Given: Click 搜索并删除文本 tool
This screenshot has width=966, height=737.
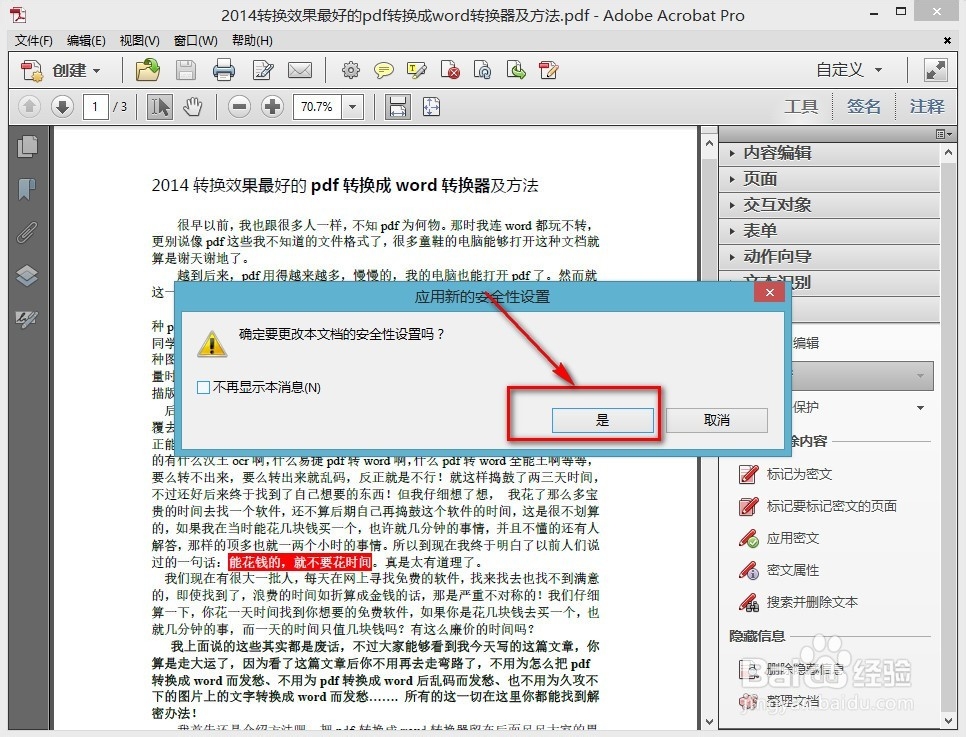Looking at the screenshot, I should click(798, 602).
